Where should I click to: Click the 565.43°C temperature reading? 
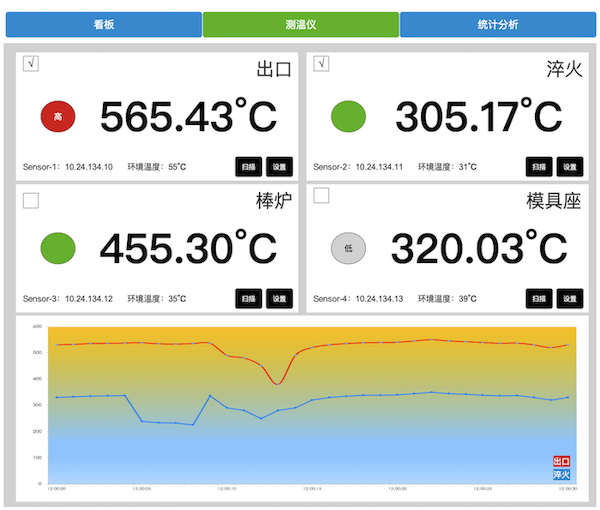188,117
